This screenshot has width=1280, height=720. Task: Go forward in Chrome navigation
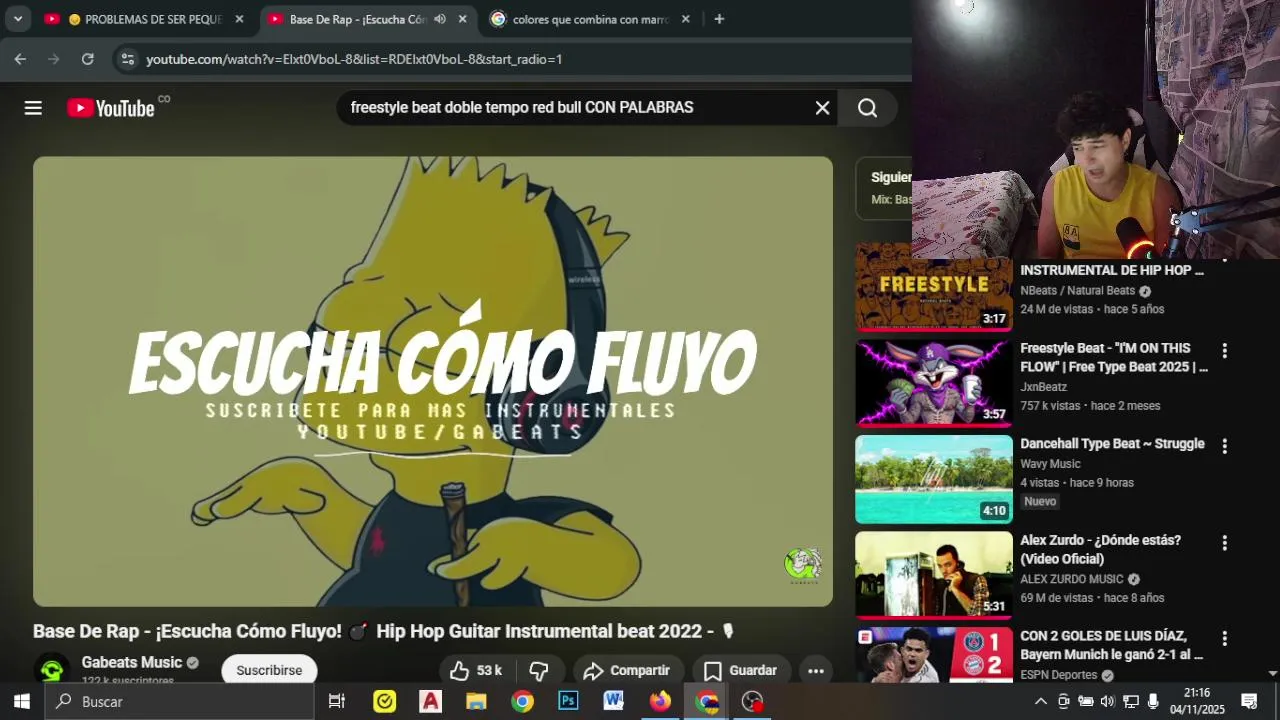click(x=54, y=59)
